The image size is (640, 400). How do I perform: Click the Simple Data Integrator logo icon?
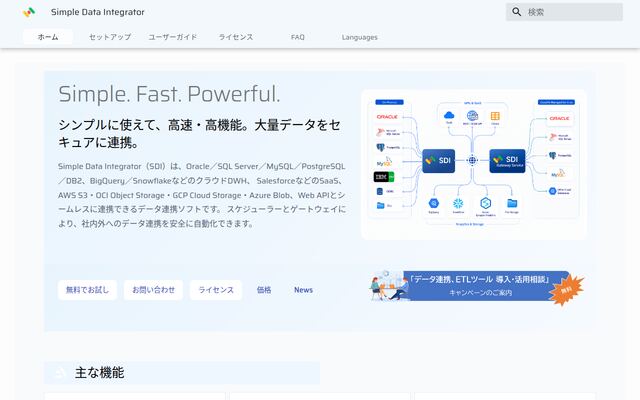click(x=29, y=12)
